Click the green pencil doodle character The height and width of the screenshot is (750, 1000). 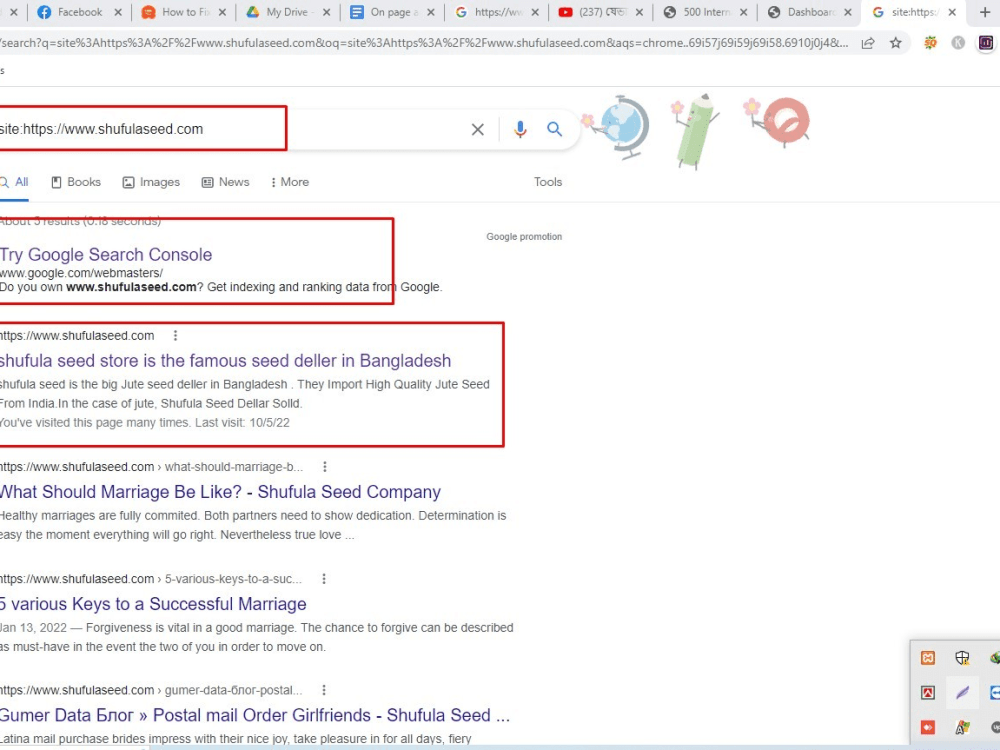click(694, 131)
